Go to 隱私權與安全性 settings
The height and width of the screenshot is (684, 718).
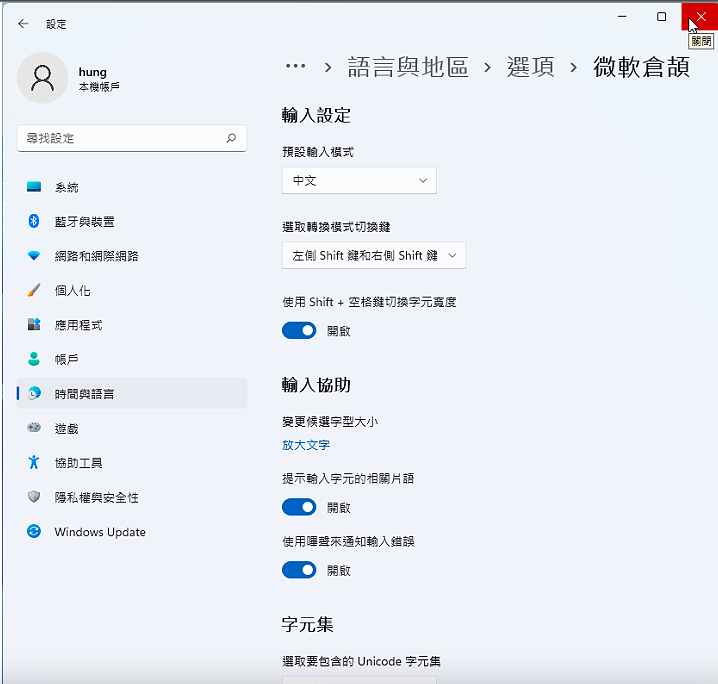132,497
